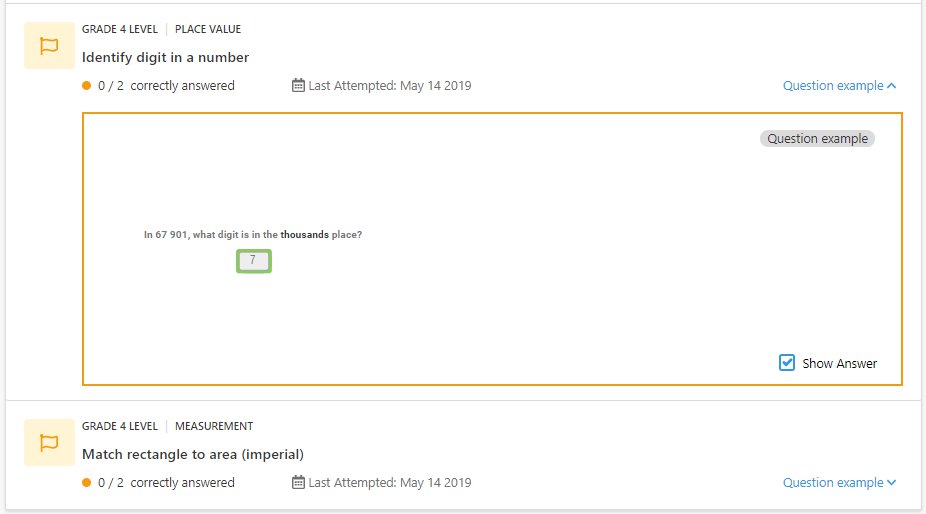The image size is (926, 514).
Task: Uncheck the Show Answer checkbox
Action: coord(787,362)
